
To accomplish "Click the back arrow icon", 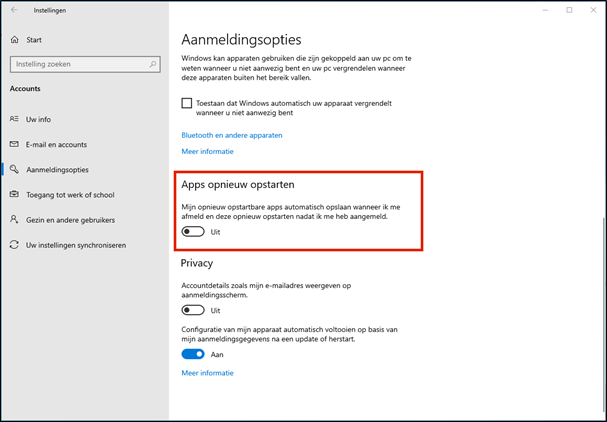I will click(x=14, y=10).
